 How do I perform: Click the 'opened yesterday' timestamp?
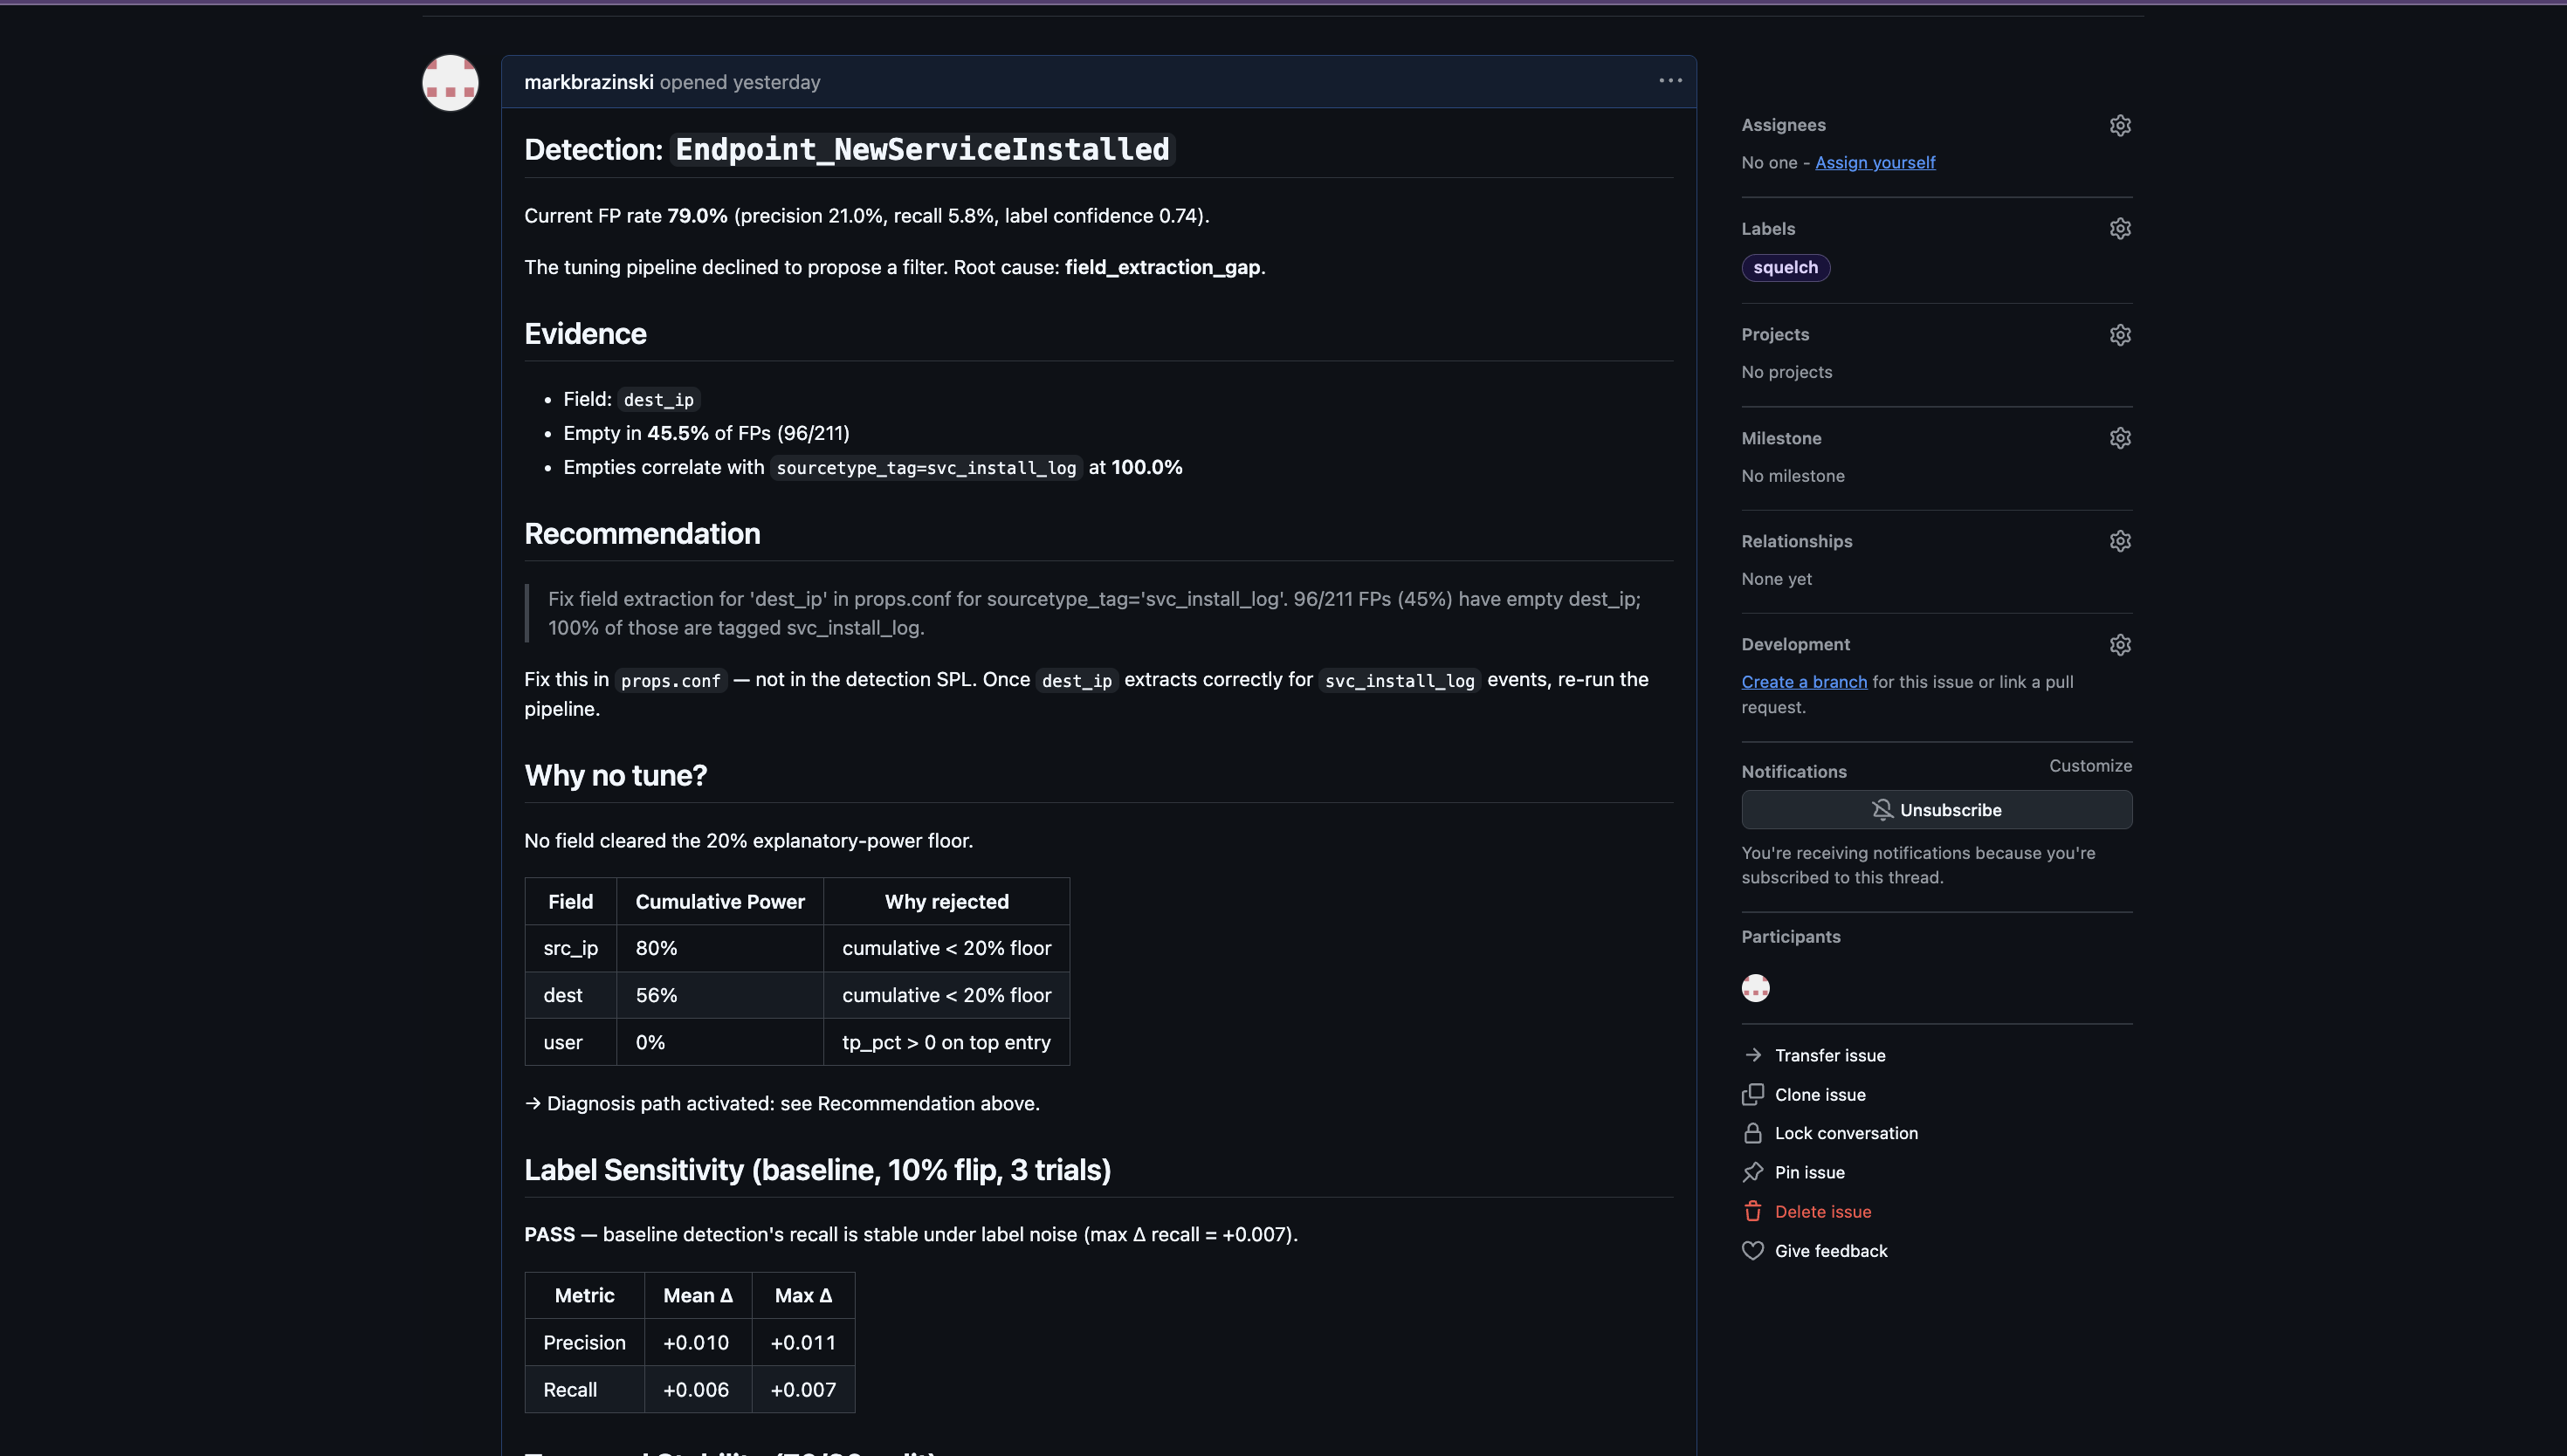[739, 82]
